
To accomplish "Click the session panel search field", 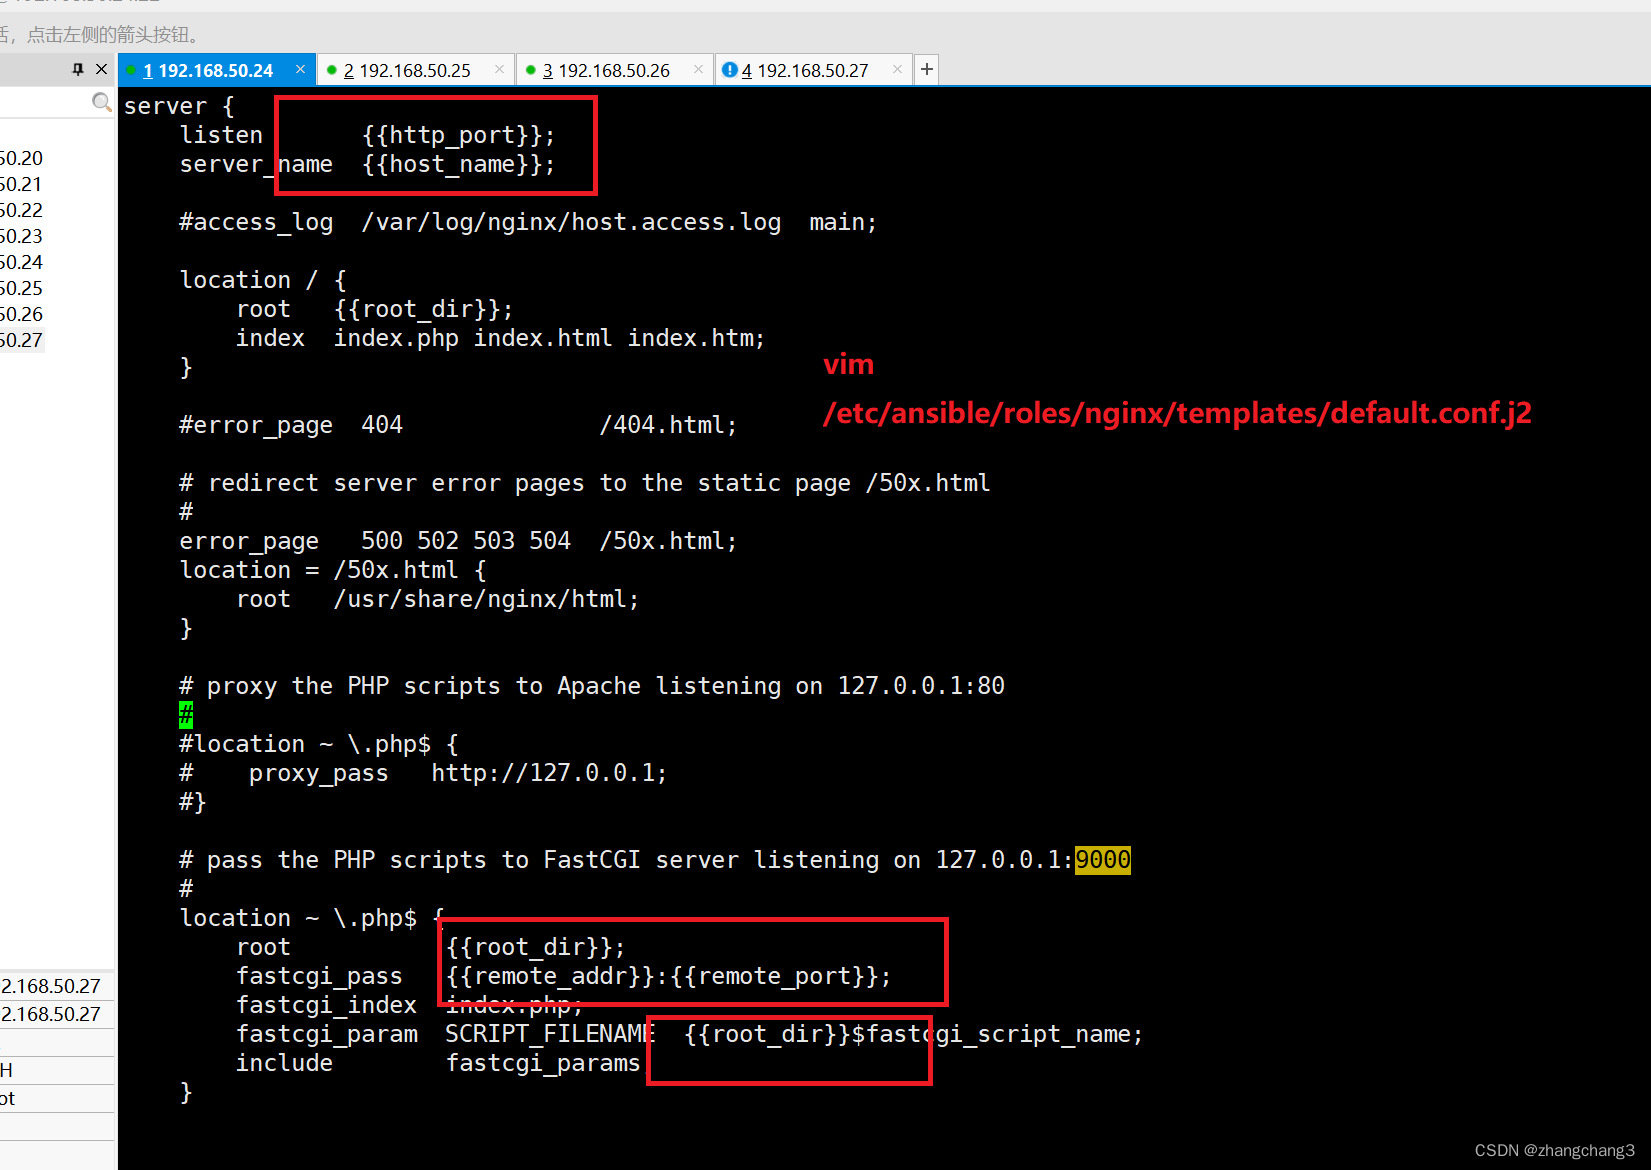I will point(45,102).
